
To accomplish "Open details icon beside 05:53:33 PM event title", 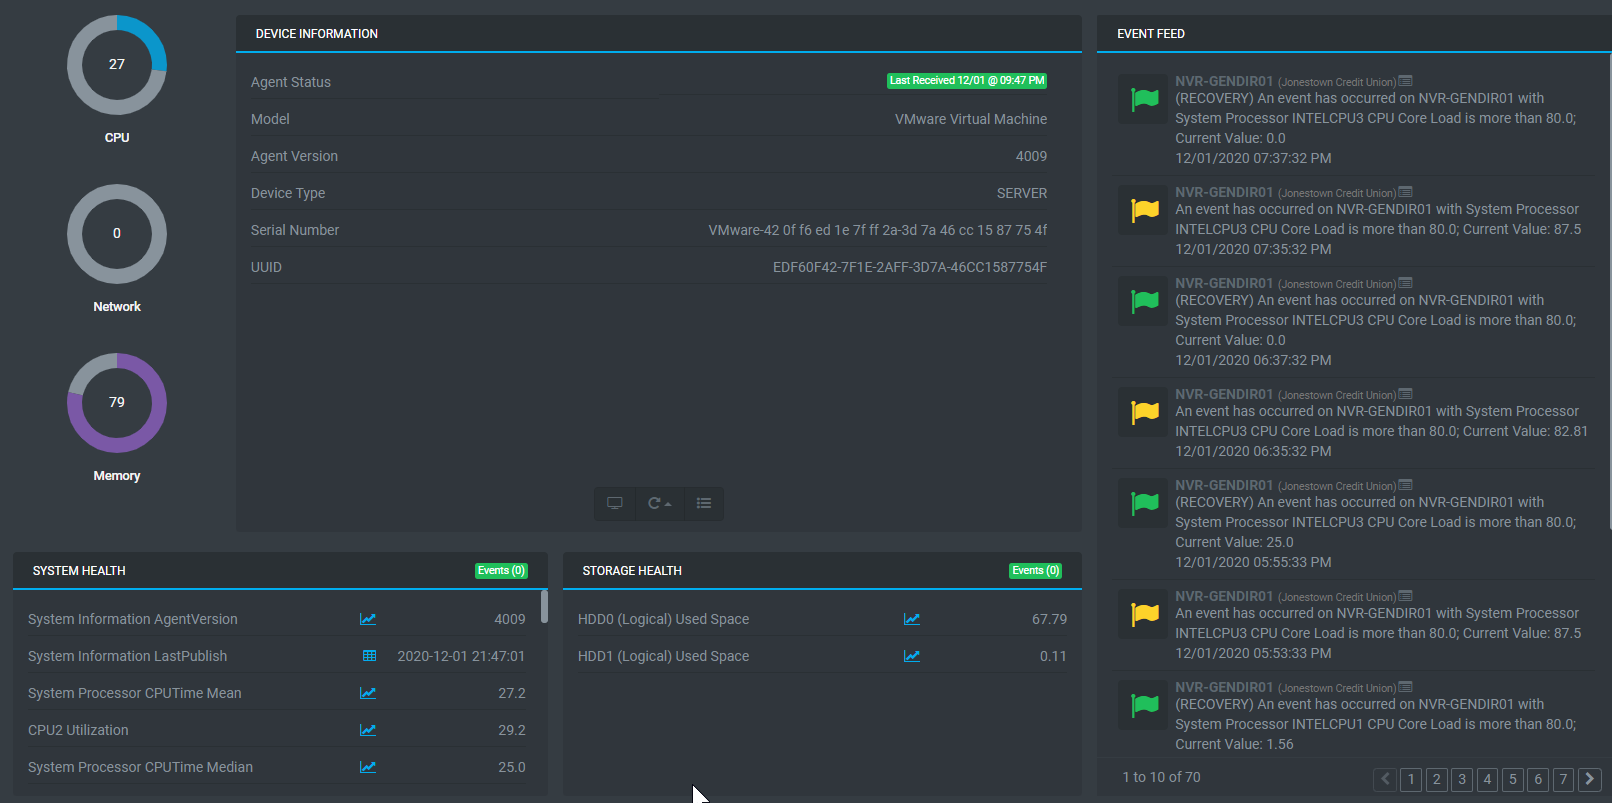I will tap(1405, 596).
